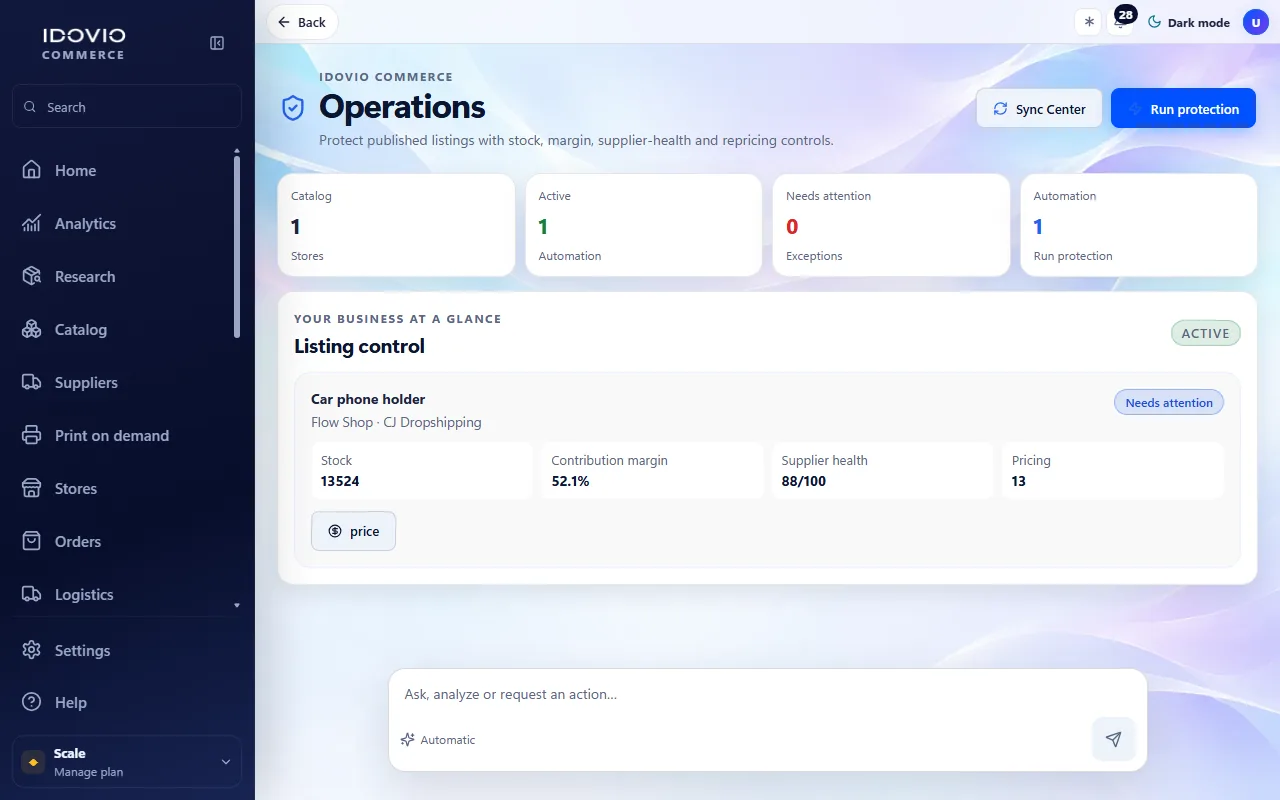Toggle Dark mode
Image resolution: width=1280 pixels, height=800 pixels.
pos(1188,22)
